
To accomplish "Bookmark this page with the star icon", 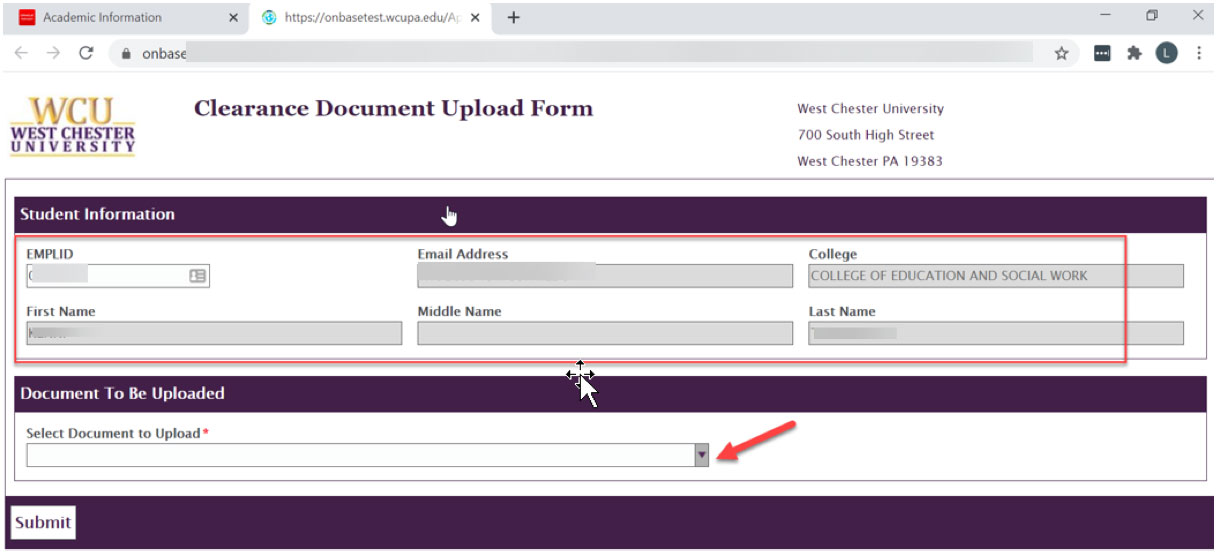I will [1061, 54].
